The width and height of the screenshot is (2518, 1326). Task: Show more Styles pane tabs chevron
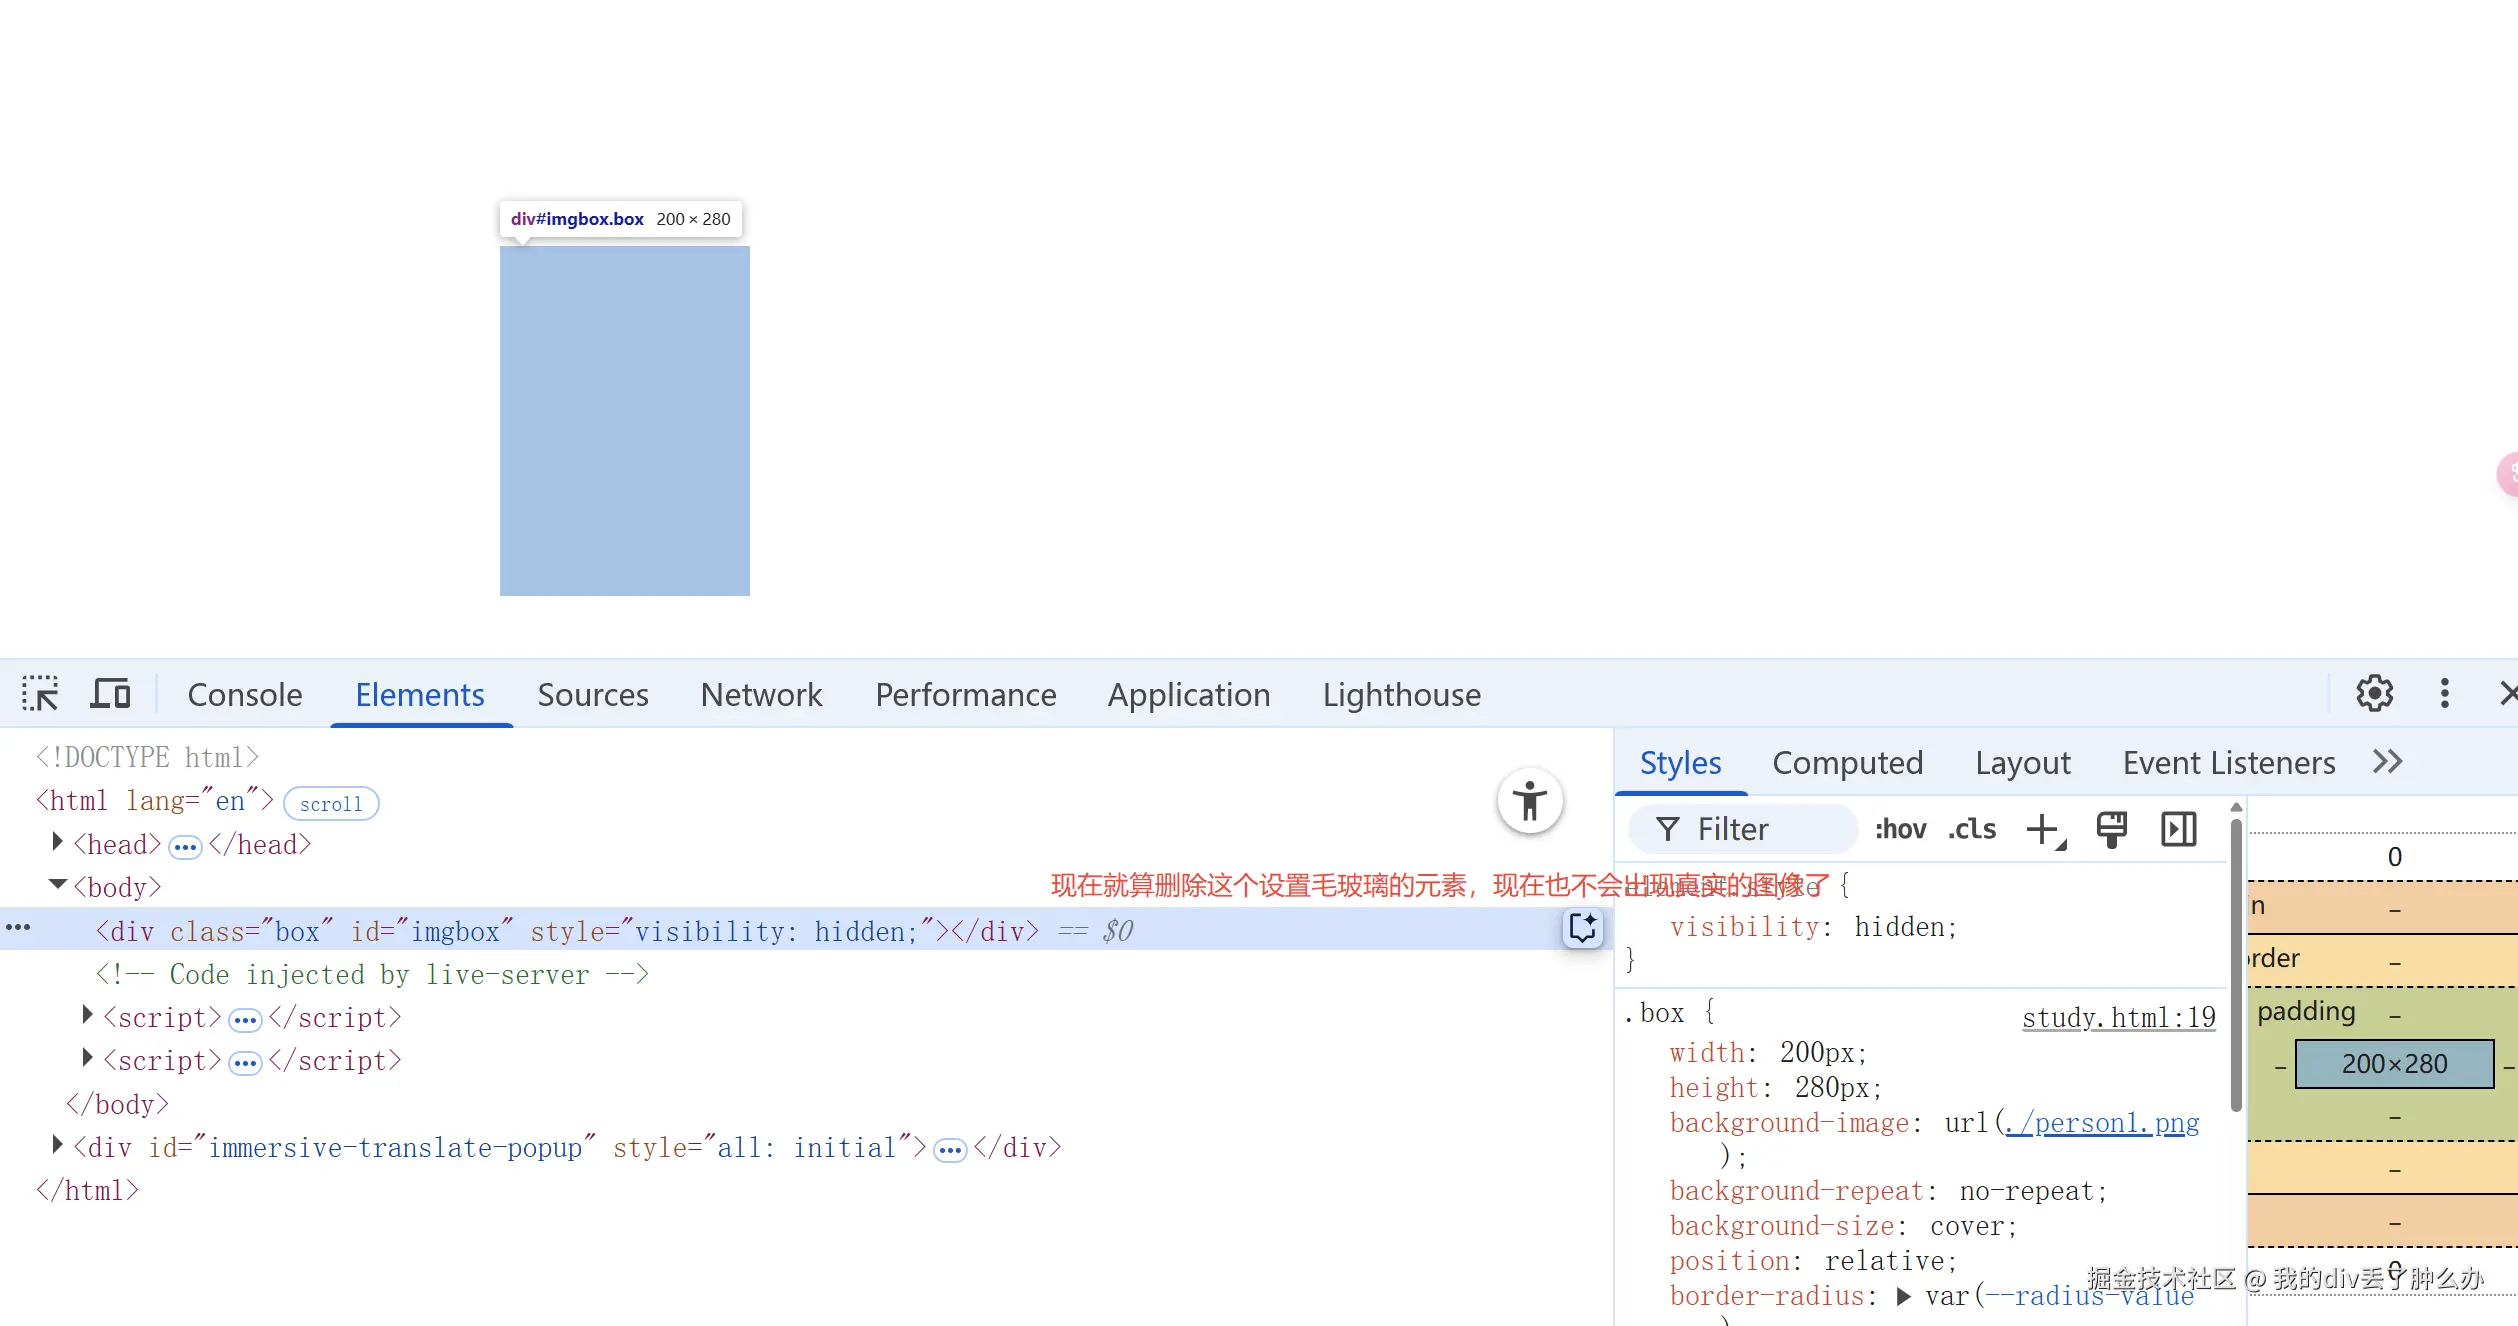click(2387, 762)
